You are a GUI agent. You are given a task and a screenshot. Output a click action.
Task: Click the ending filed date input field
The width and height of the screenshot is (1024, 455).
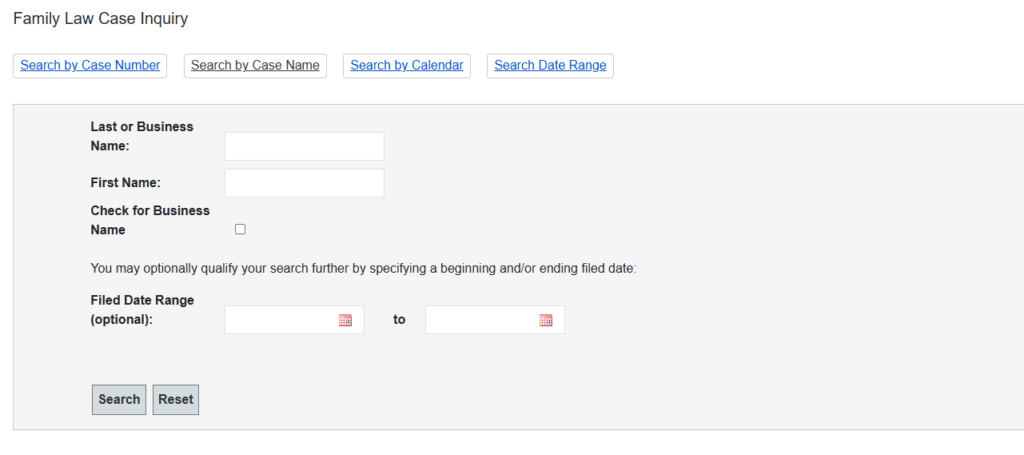pos(482,320)
